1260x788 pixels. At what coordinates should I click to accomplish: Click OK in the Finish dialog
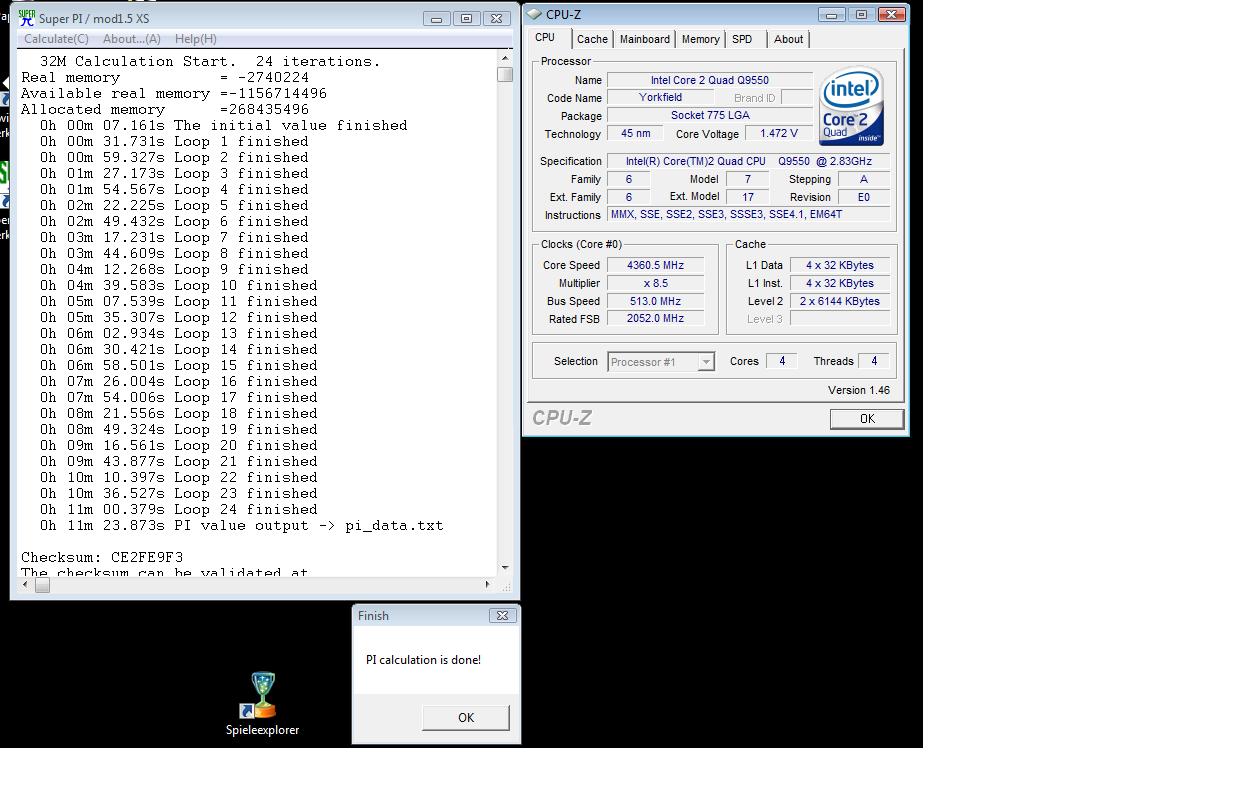point(466,717)
